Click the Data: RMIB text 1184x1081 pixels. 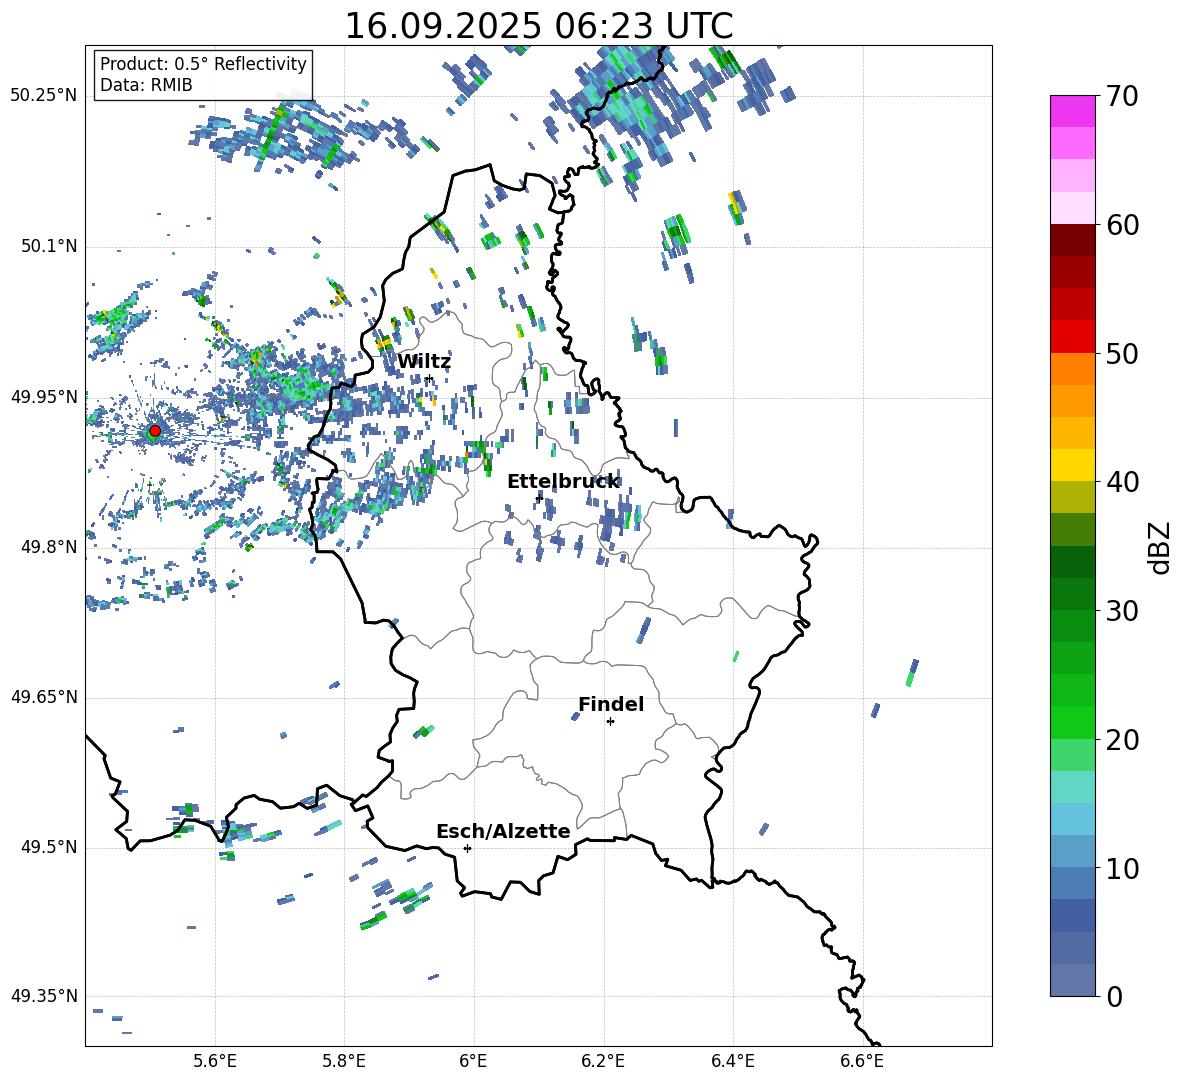pos(146,85)
